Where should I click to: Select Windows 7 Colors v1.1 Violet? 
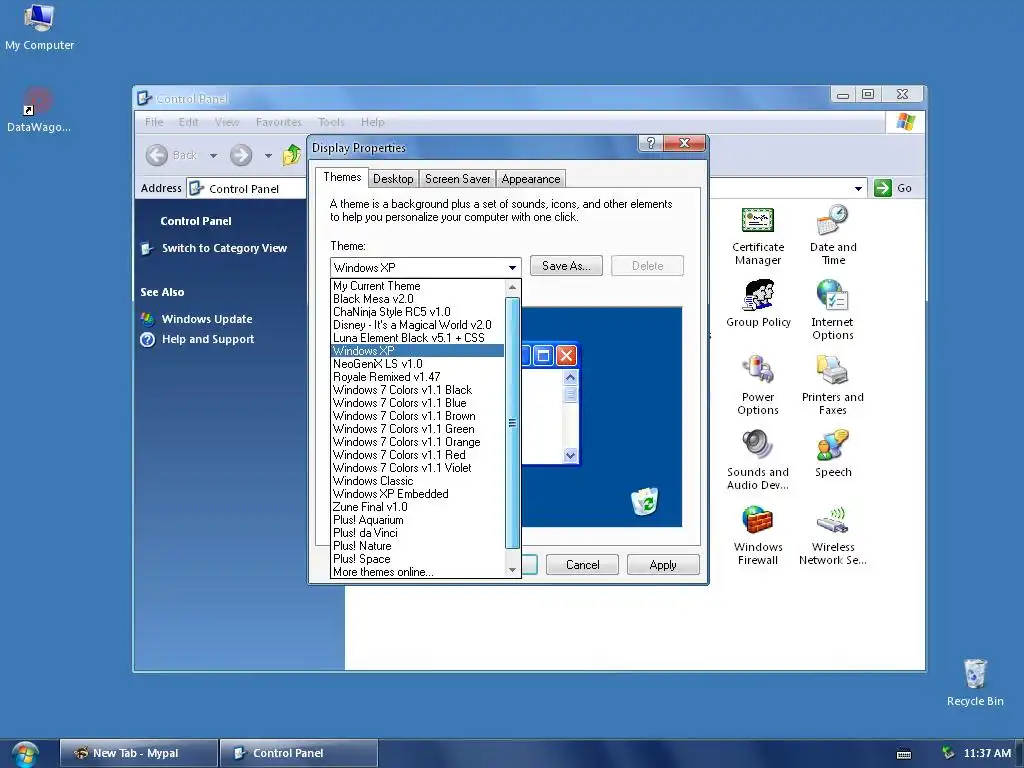point(417,468)
